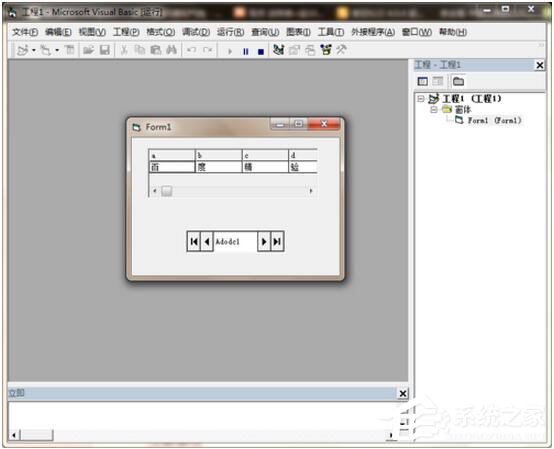Toggle Folders view in project panel
Viewport: 554px width, 449px height.
458,82
